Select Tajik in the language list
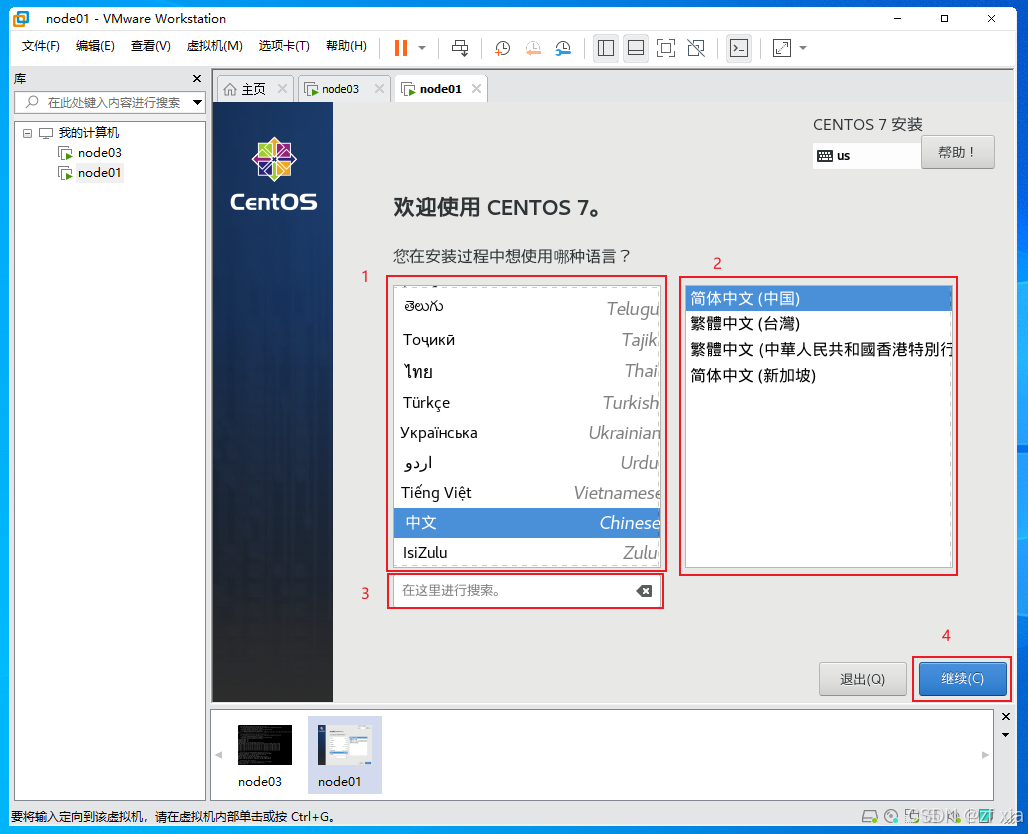This screenshot has height=834, width=1028. tap(527, 340)
